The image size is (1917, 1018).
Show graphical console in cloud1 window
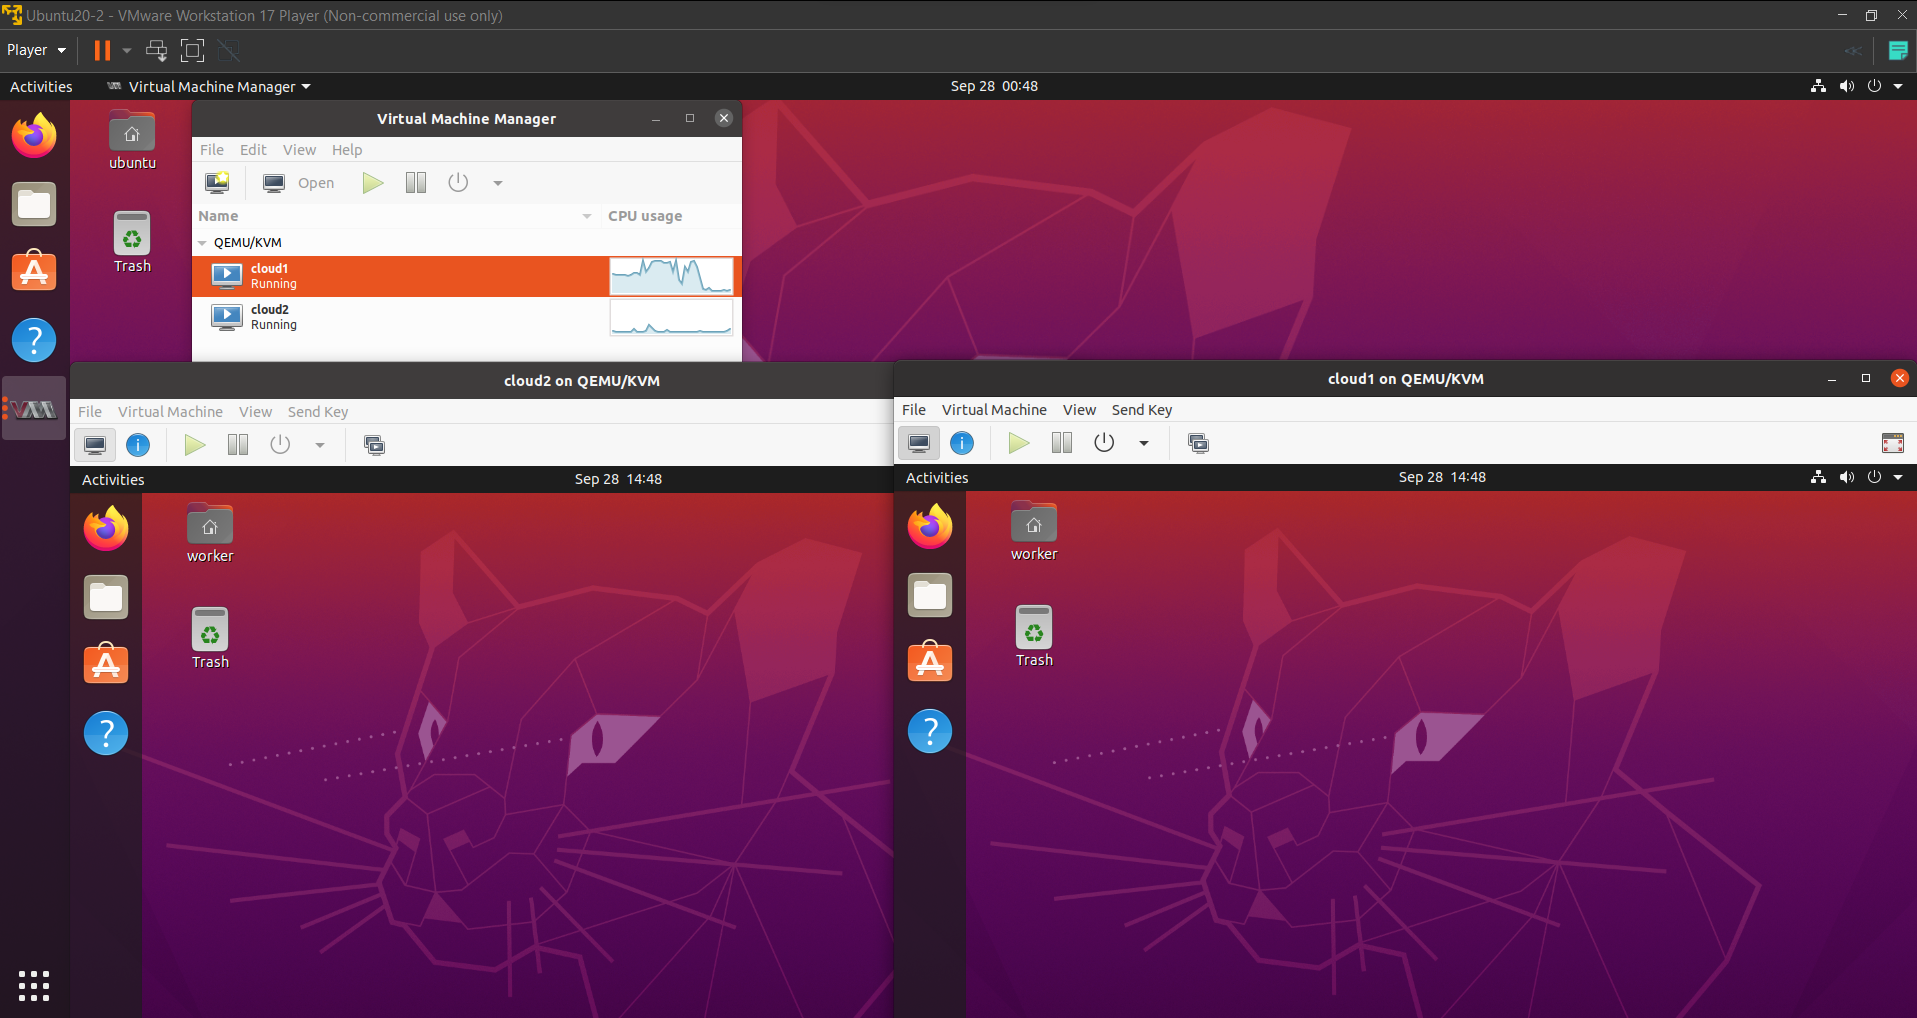click(x=919, y=443)
